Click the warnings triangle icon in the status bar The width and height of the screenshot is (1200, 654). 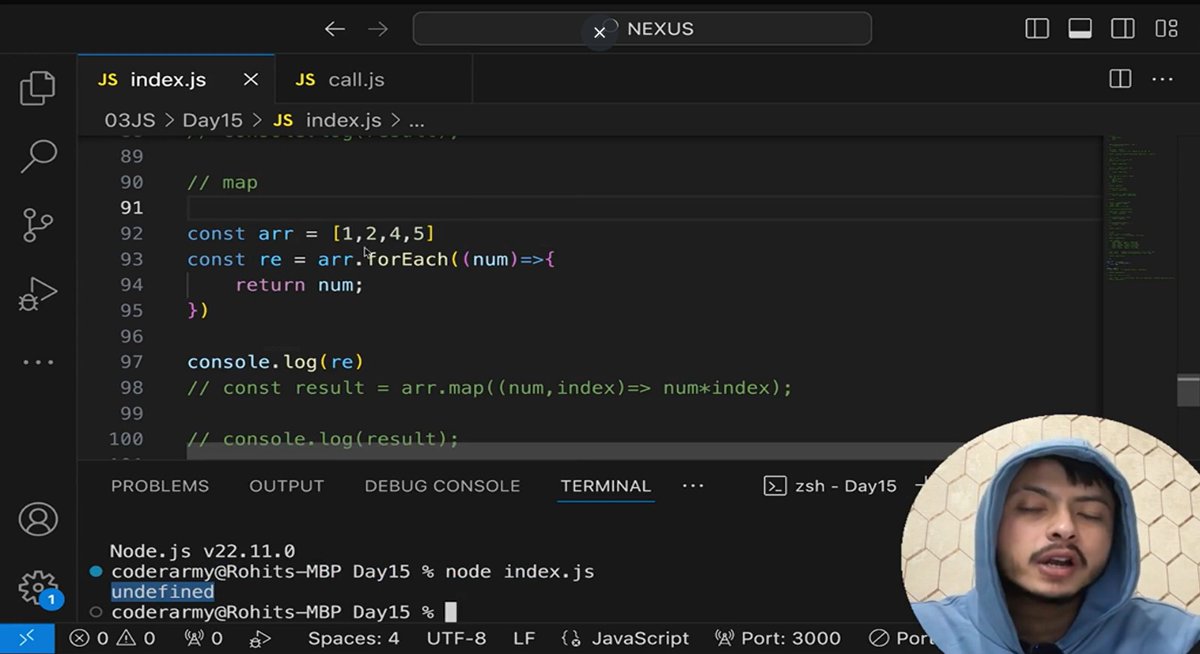[x=125, y=638]
